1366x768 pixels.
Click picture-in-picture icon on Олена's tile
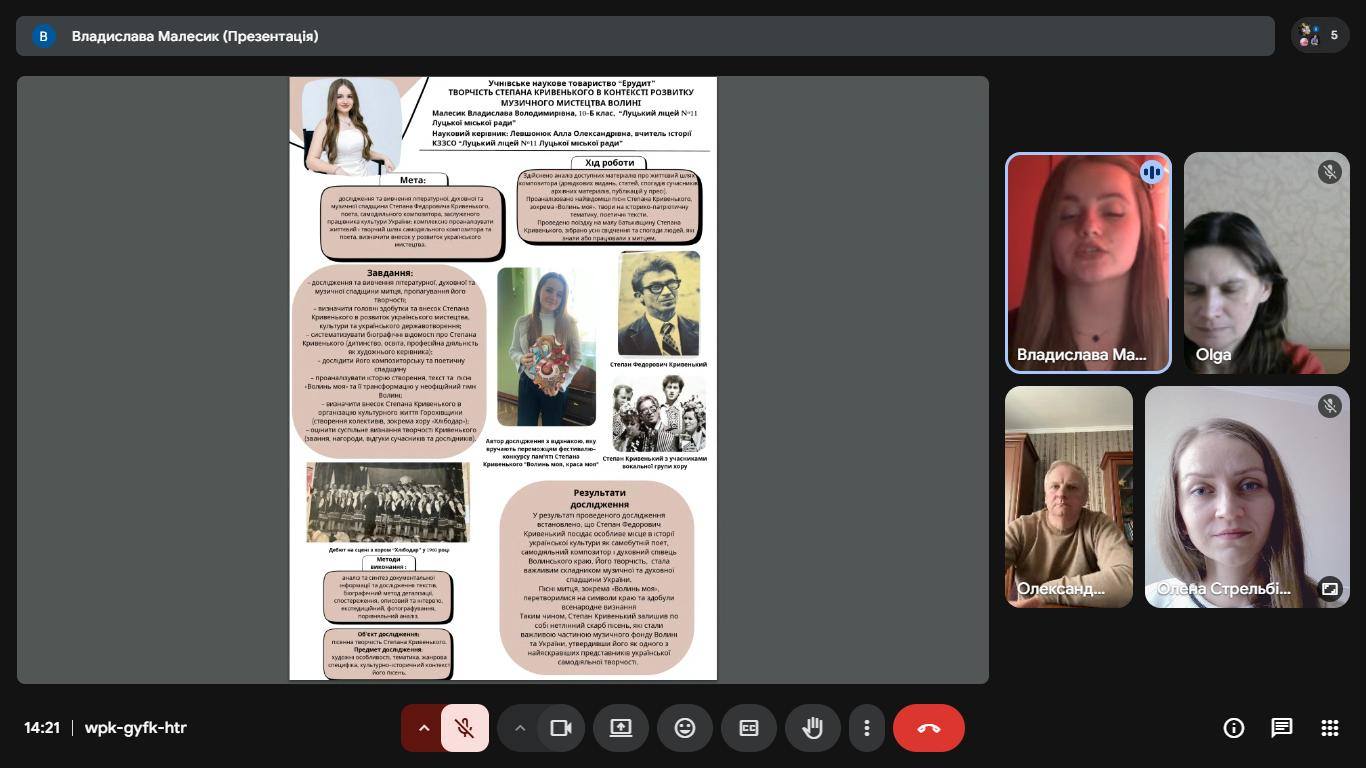click(1329, 589)
